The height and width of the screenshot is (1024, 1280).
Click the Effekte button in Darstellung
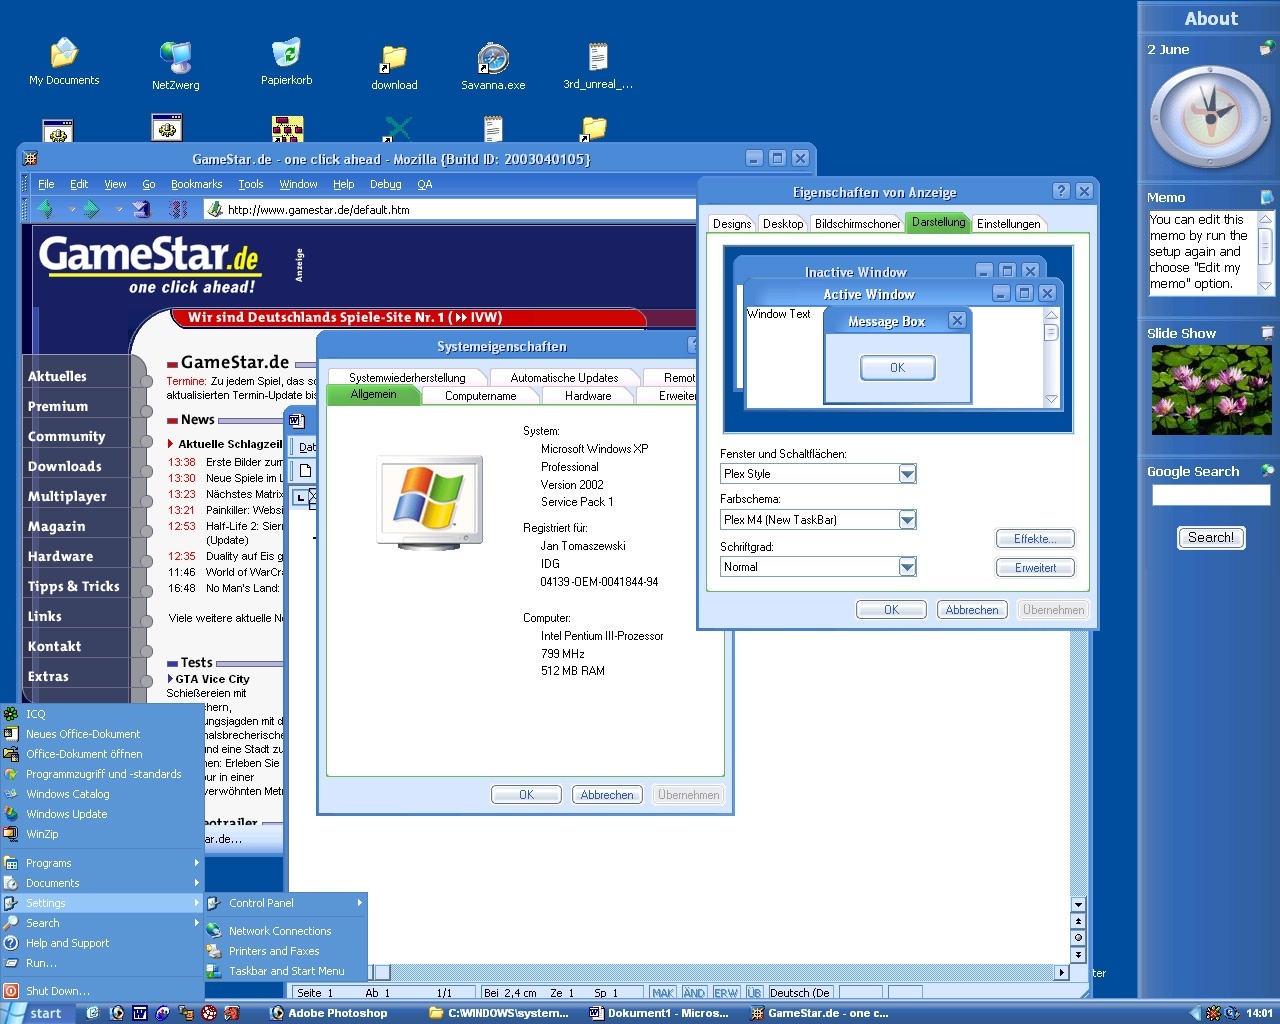coord(1035,538)
